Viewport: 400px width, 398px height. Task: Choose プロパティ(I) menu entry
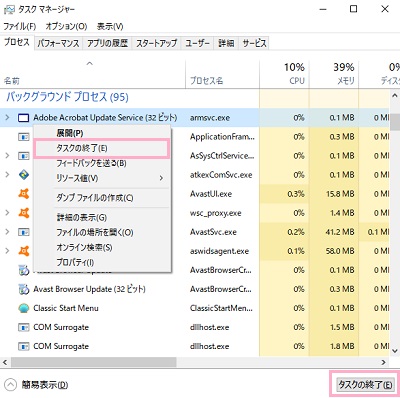[x=102, y=263]
